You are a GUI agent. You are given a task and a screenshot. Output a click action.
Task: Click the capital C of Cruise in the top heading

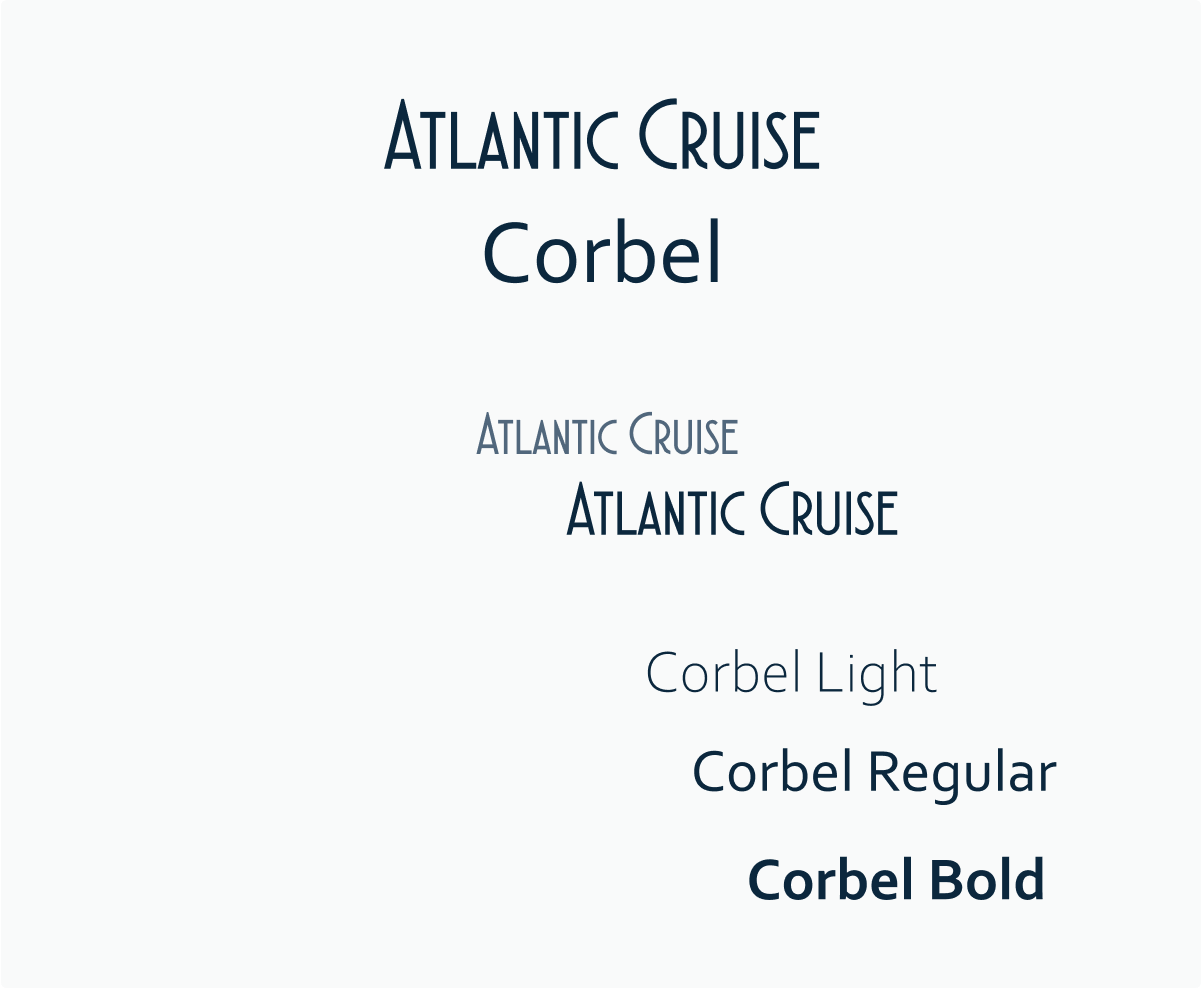click(x=661, y=134)
